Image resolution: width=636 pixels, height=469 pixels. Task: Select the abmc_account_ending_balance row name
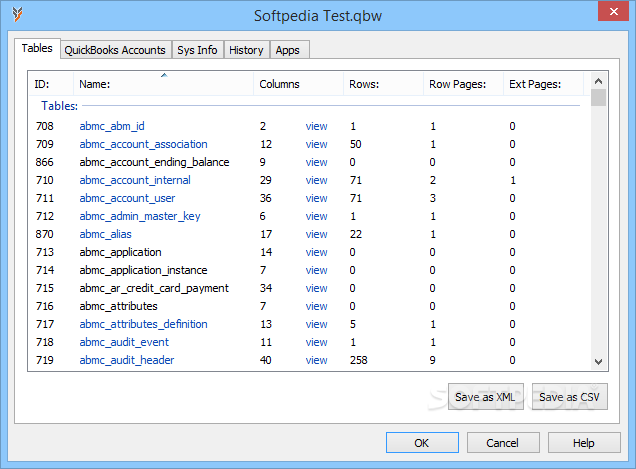click(154, 162)
